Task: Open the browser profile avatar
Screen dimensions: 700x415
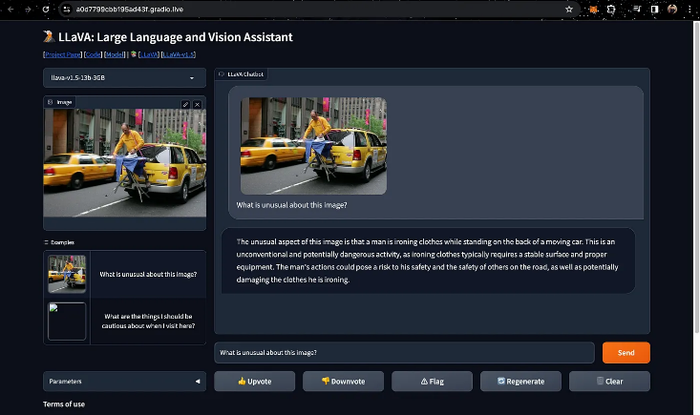Action: [672, 9]
